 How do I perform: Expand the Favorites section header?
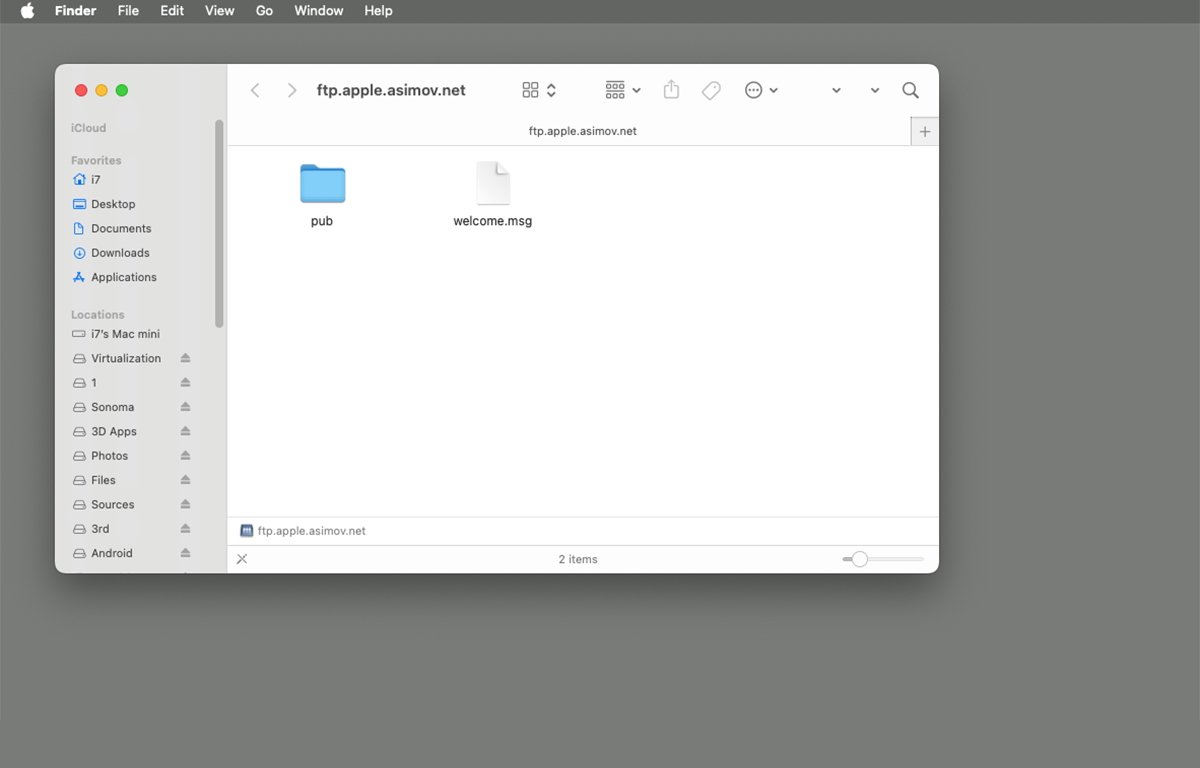pyautogui.click(x=95, y=160)
